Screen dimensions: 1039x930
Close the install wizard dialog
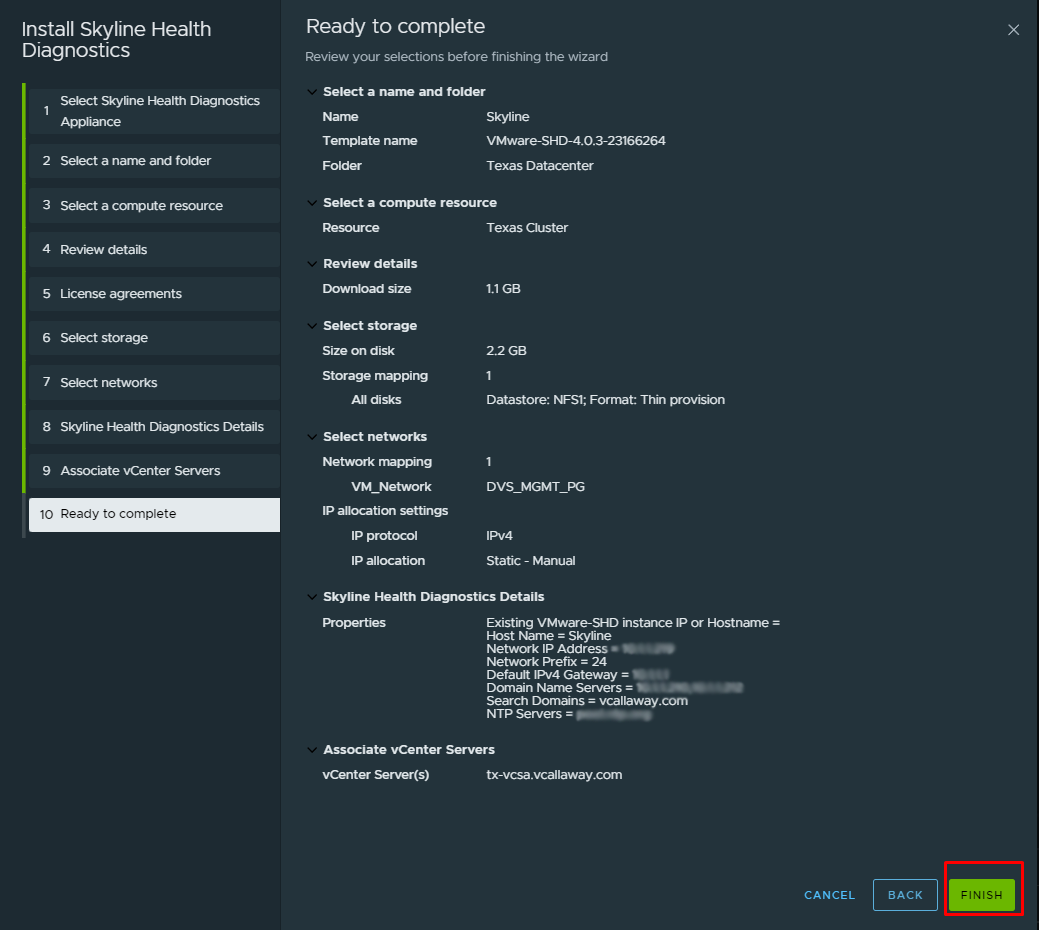point(1013,30)
